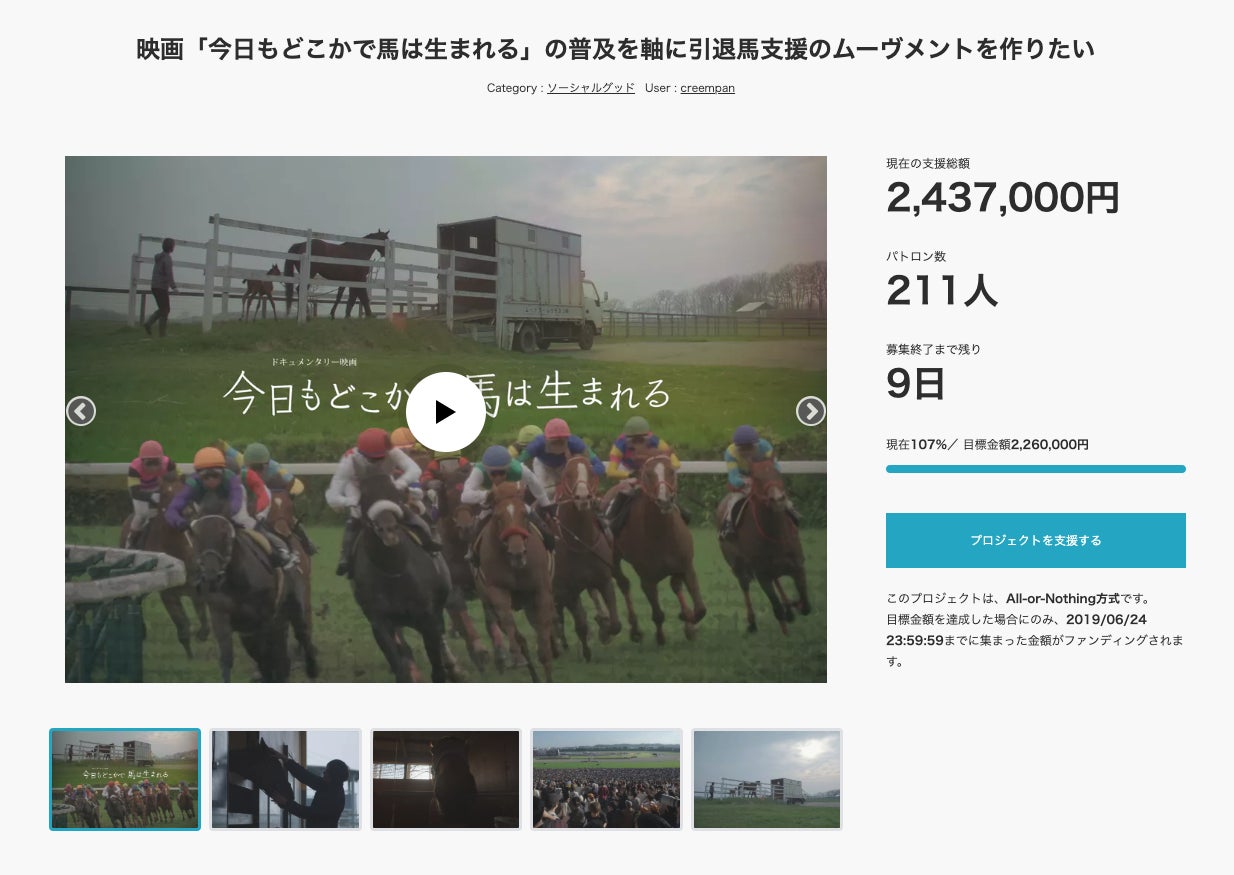The image size is (1234, 875).
Task: Click the 211人 patron count
Action: pyautogui.click(x=942, y=291)
